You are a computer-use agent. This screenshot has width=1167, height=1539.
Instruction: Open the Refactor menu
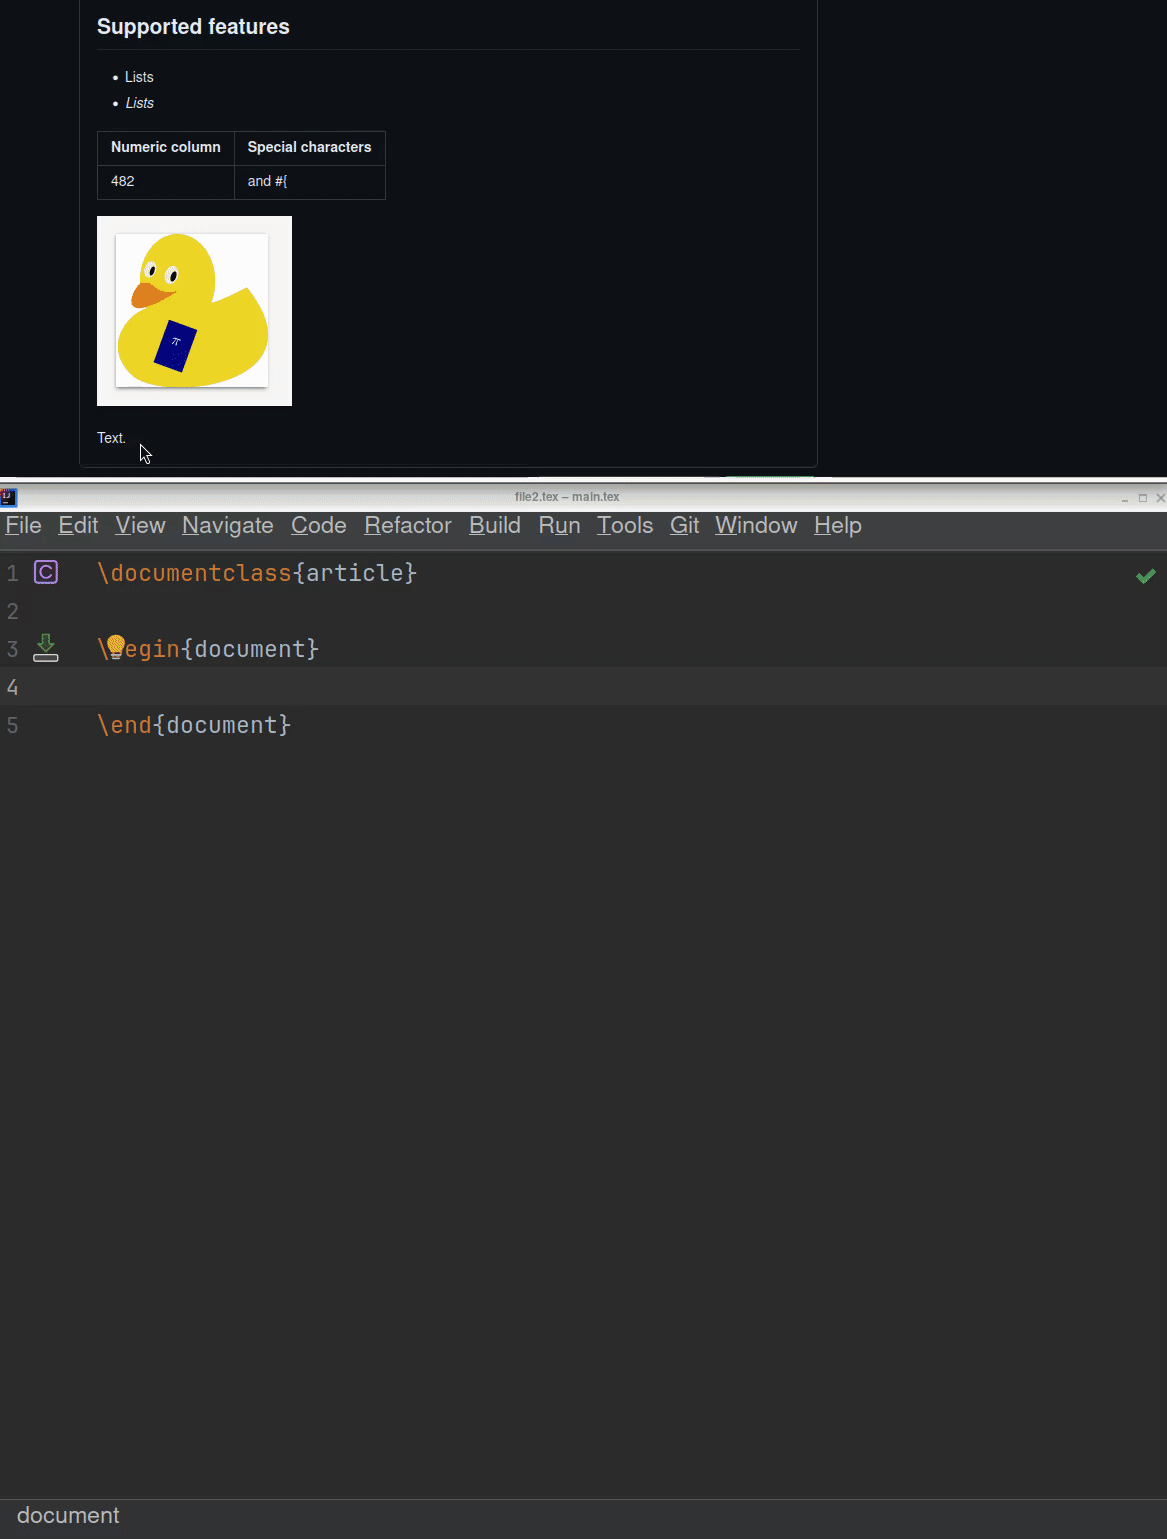(407, 526)
